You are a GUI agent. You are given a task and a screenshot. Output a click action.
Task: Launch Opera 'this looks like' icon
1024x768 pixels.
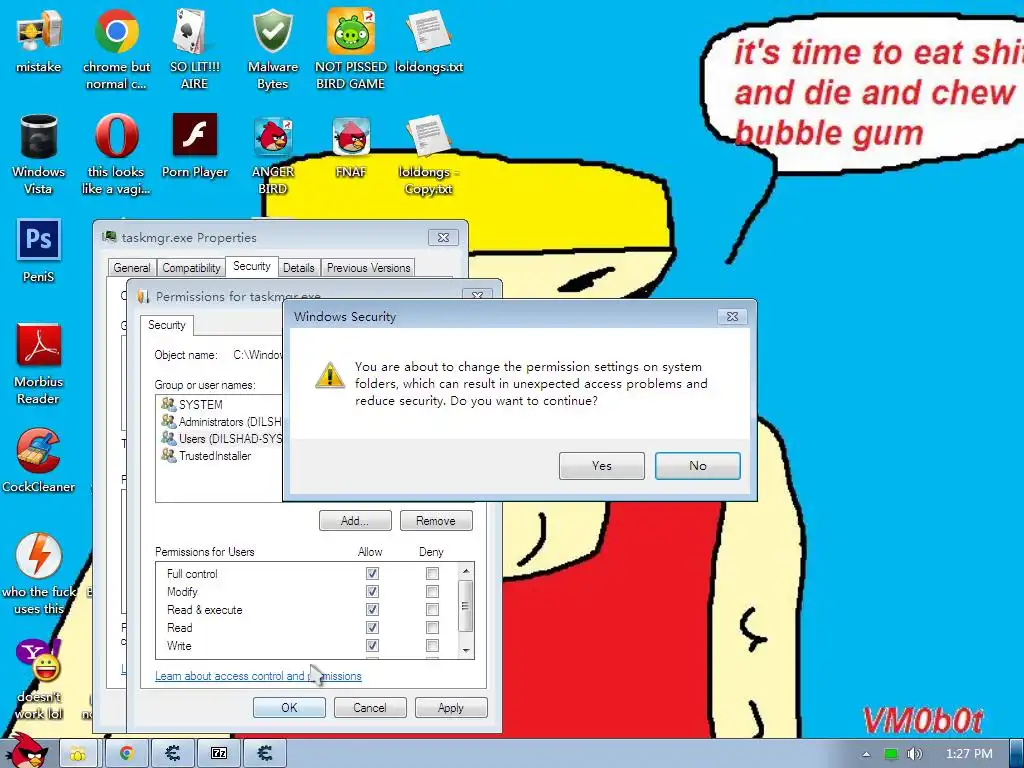(x=116, y=155)
